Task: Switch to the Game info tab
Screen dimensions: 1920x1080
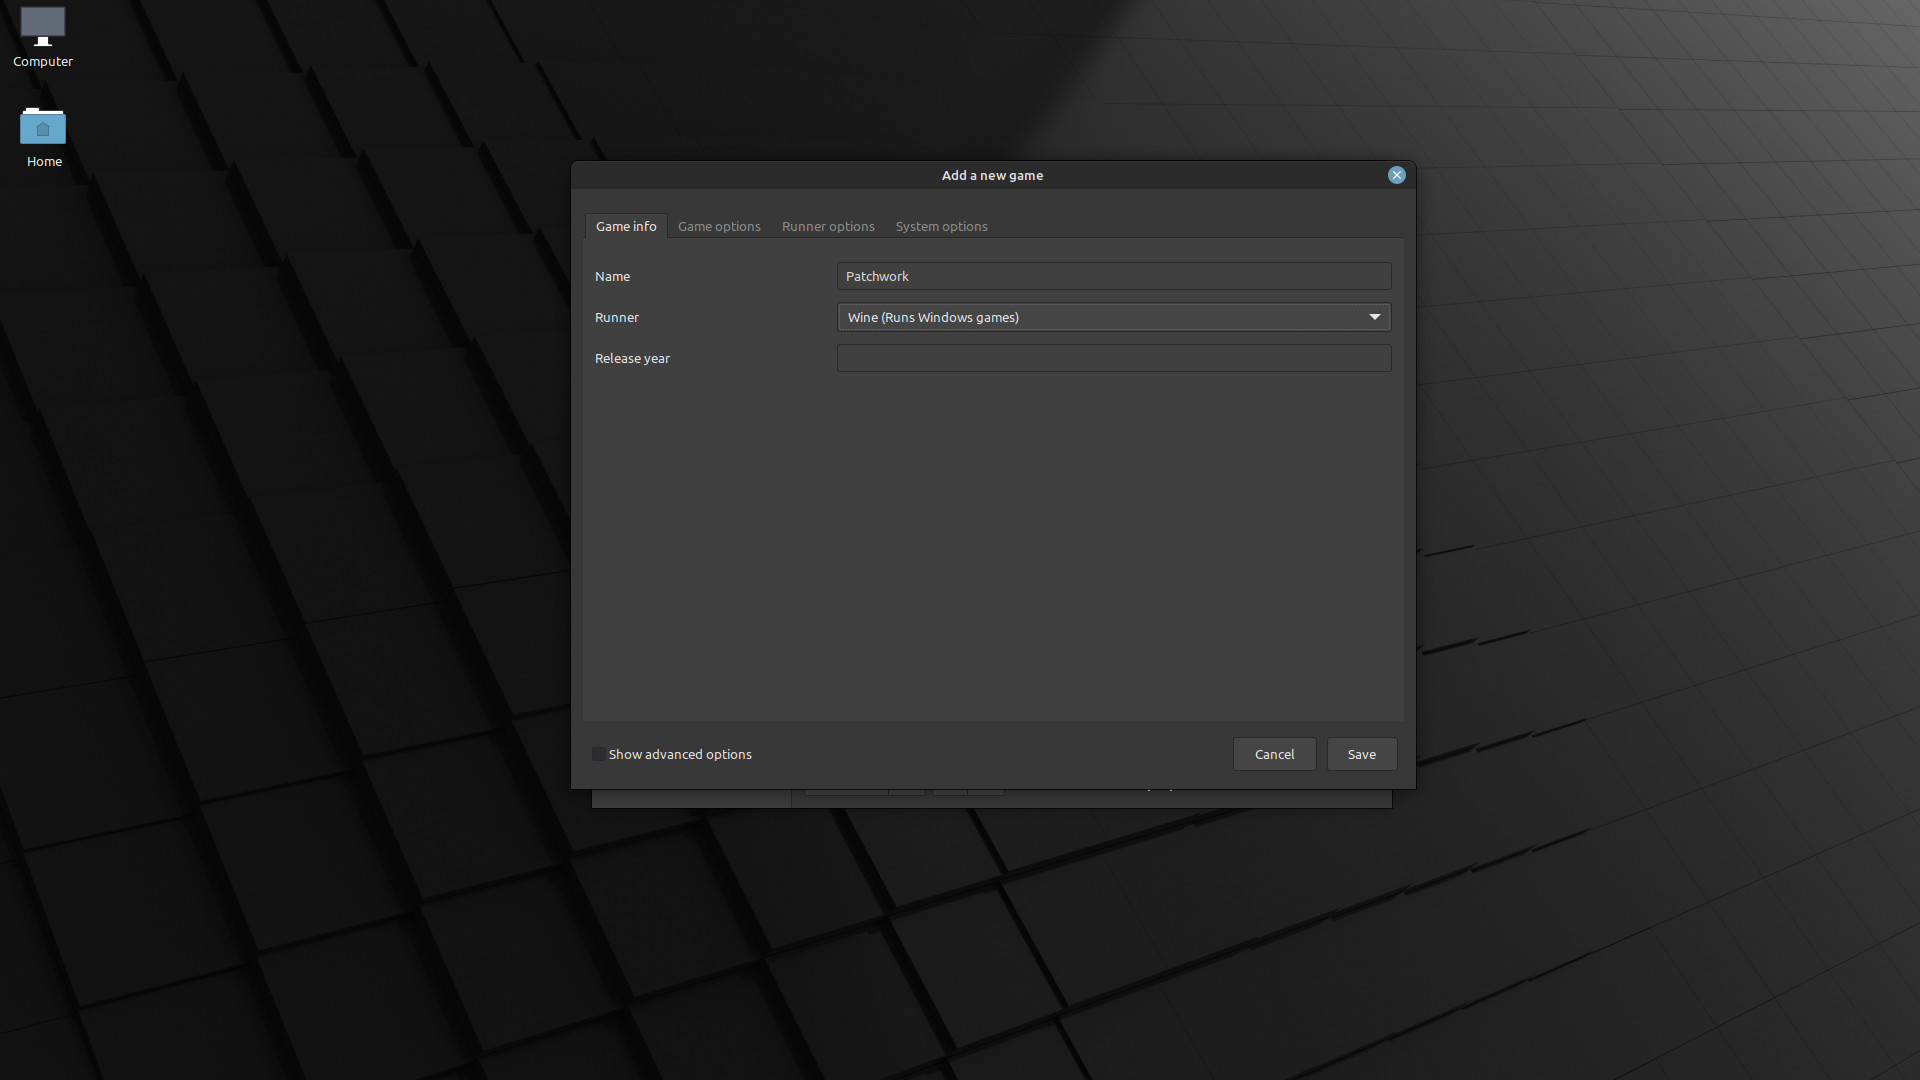Action: coord(626,226)
